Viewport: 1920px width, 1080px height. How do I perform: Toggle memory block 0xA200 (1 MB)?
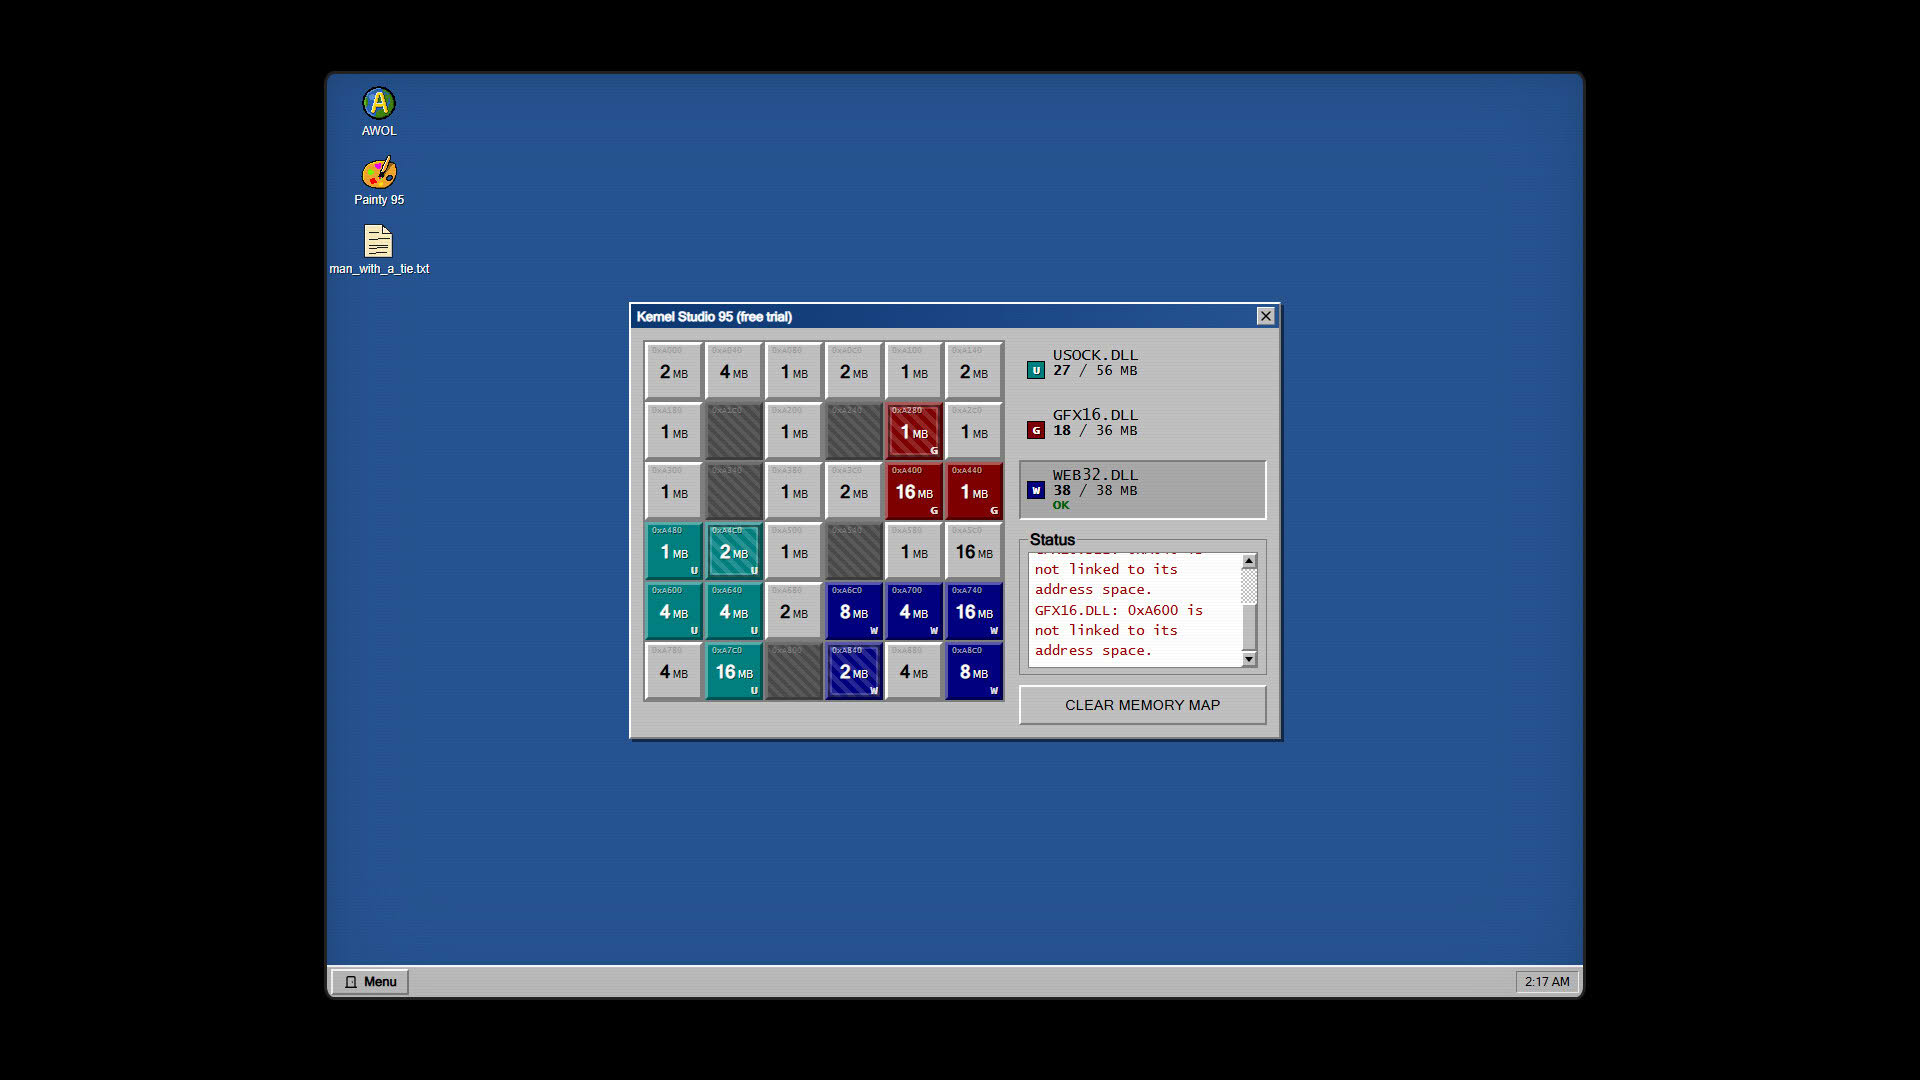(x=794, y=431)
